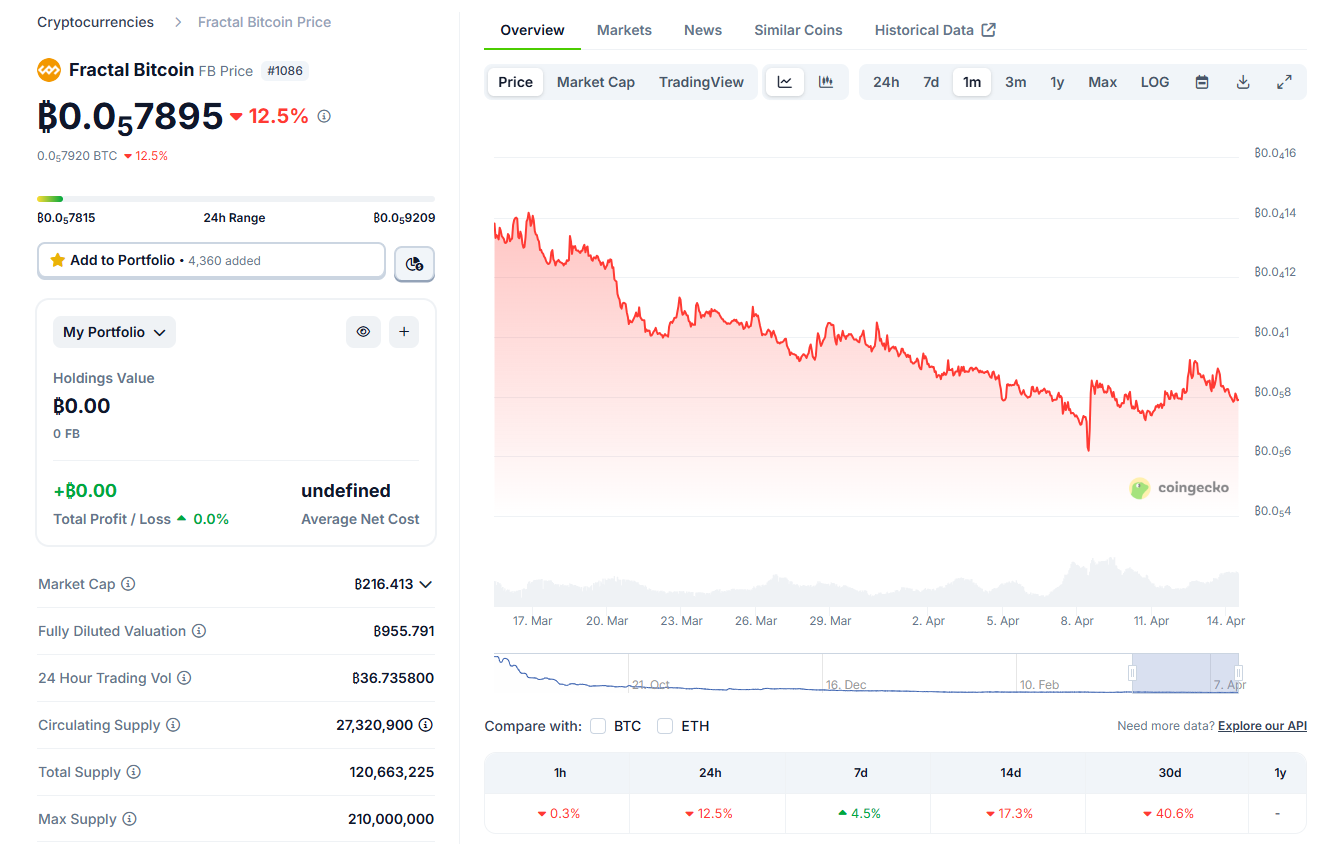Click info icon next to 12.5% price change
This screenshot has width=1327, height=844.
(324, 116)
